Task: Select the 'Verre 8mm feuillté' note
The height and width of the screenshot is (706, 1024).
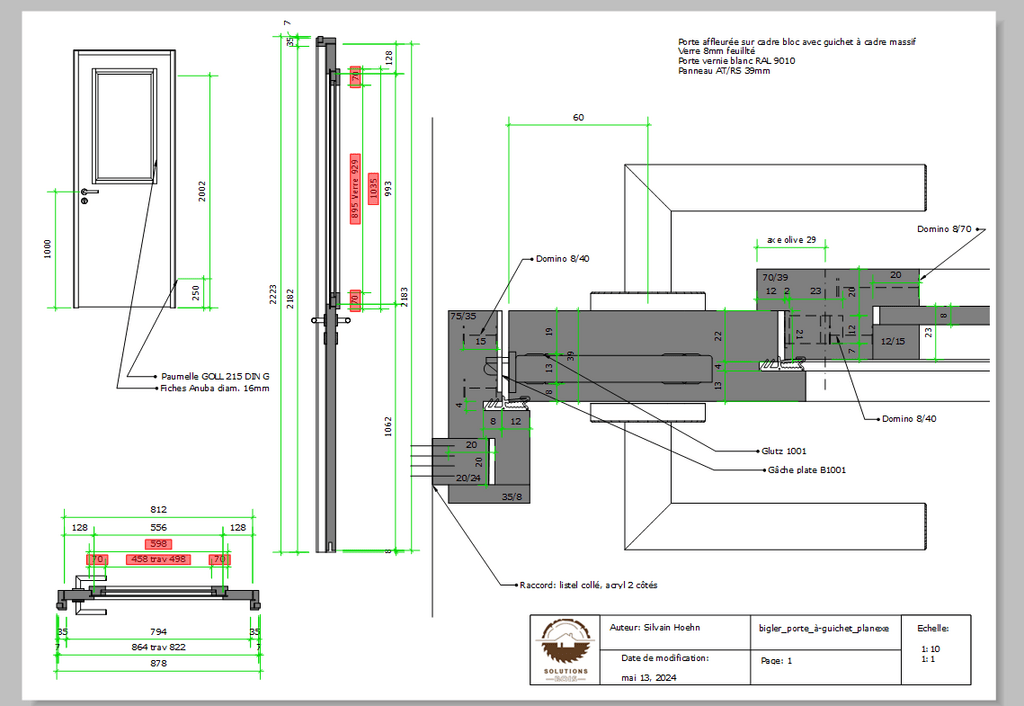Action: 716,51
